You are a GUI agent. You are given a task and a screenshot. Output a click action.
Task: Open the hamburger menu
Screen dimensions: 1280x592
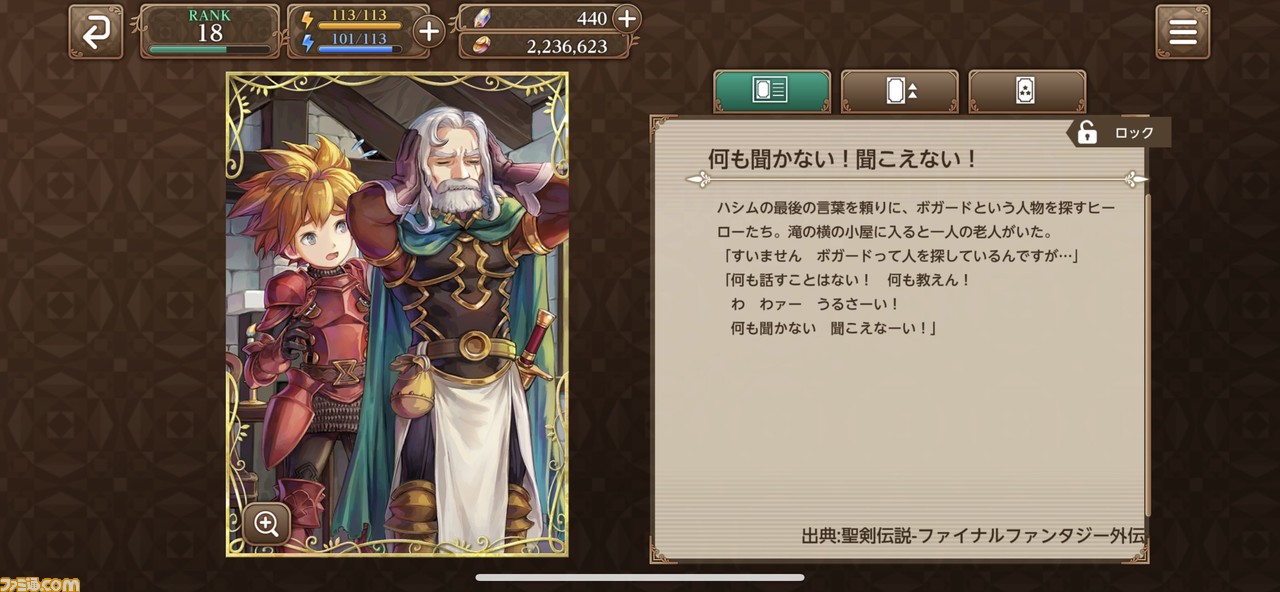point(1183,32)
